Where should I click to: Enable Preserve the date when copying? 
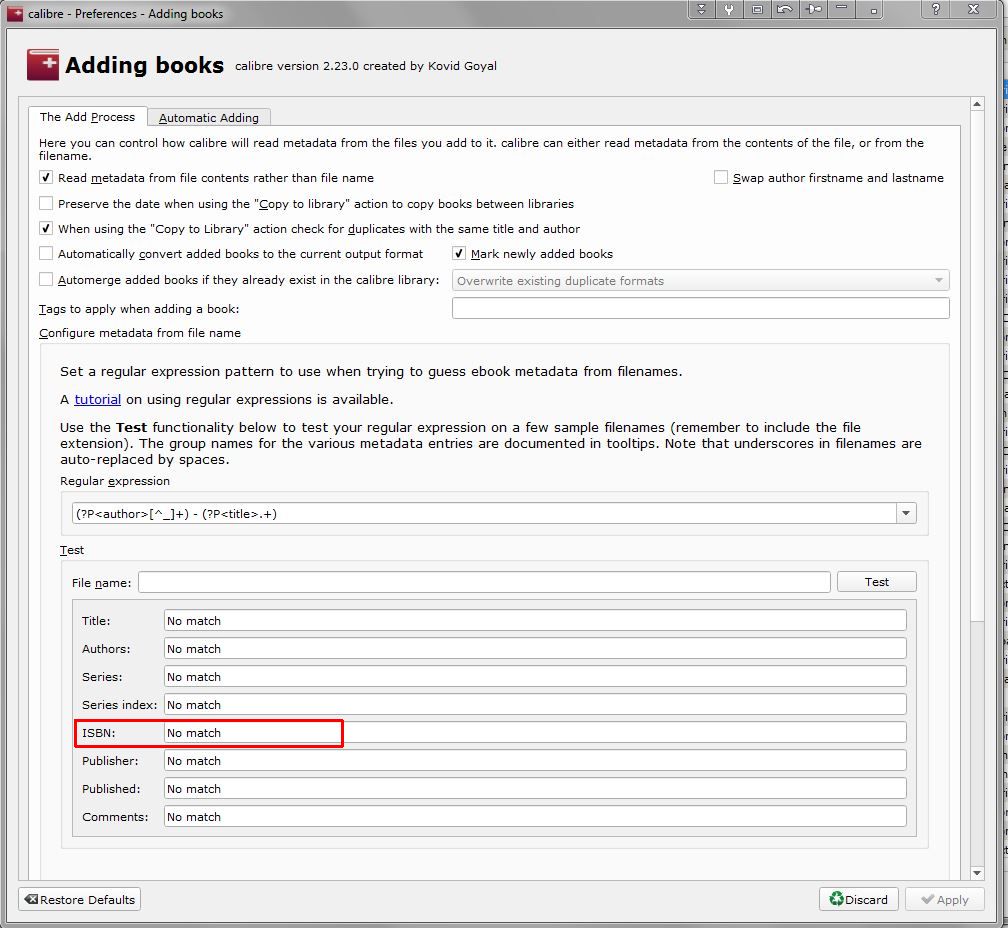click(x=46, y=203)
